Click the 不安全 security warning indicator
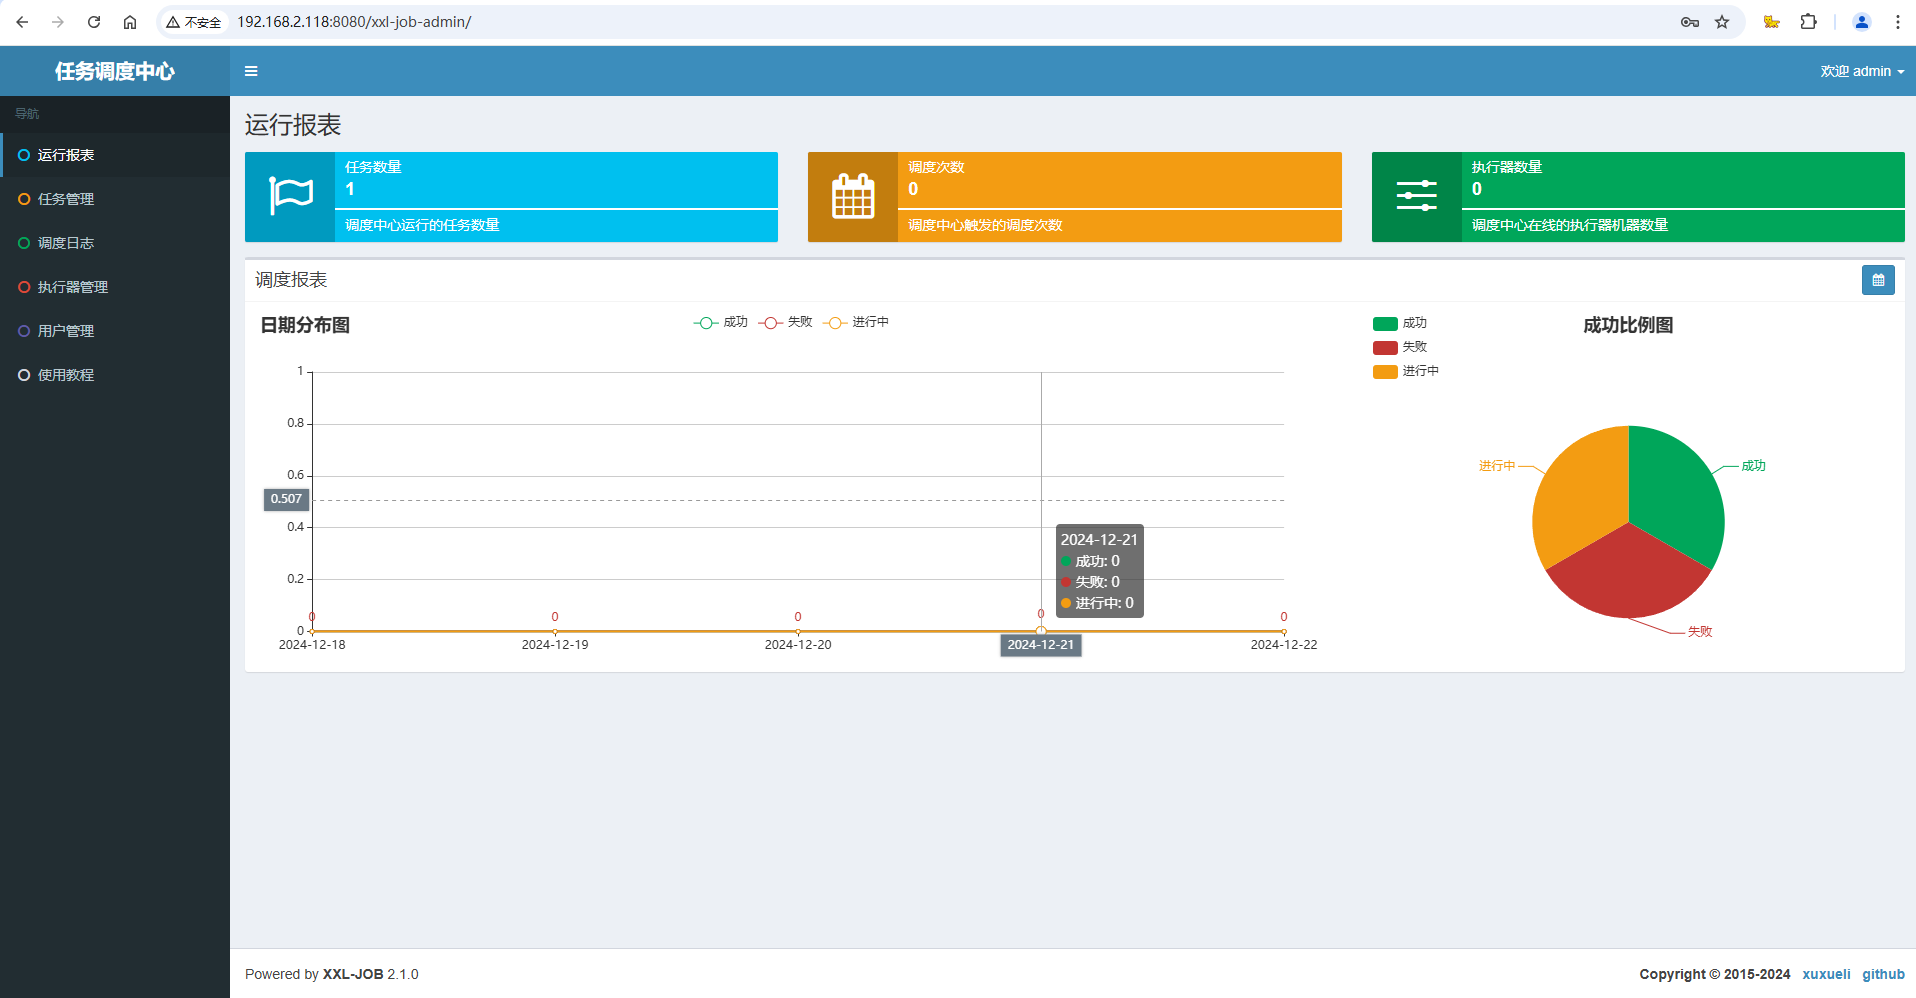 (x=194, y=22)
